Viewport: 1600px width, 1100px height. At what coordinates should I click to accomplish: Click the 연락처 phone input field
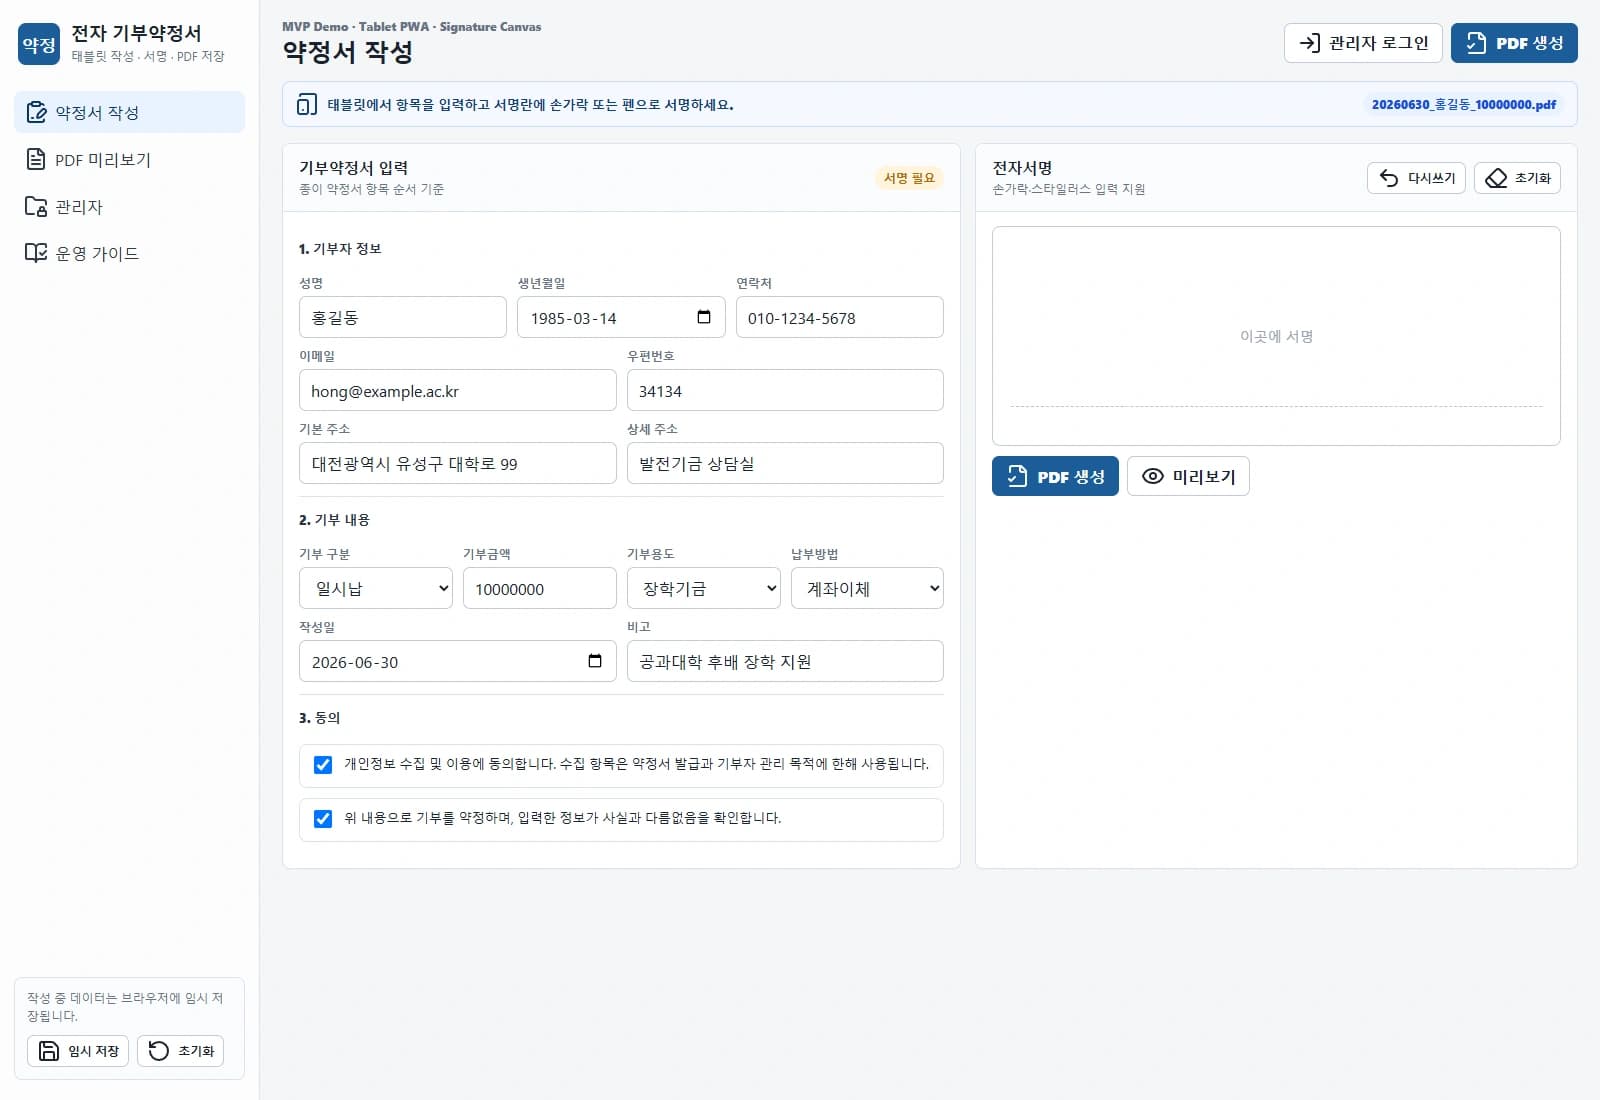point(840,317)
